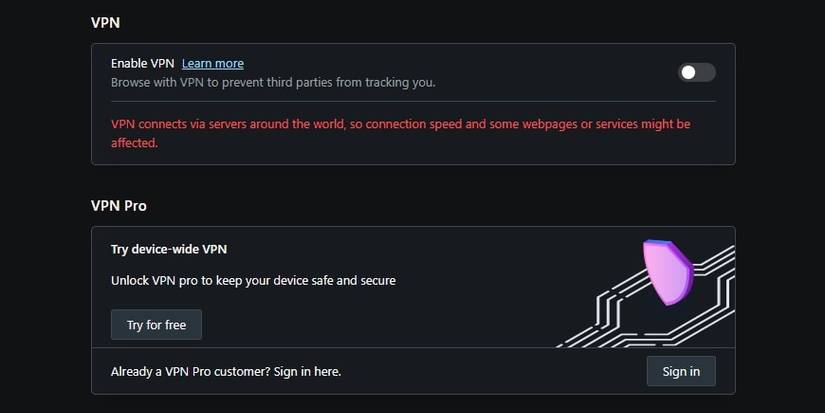Viewport: 825px width, 413px height.
Task: Click the red VPN speed warning text
Action: pyautogui.click(x=400, y=124)
